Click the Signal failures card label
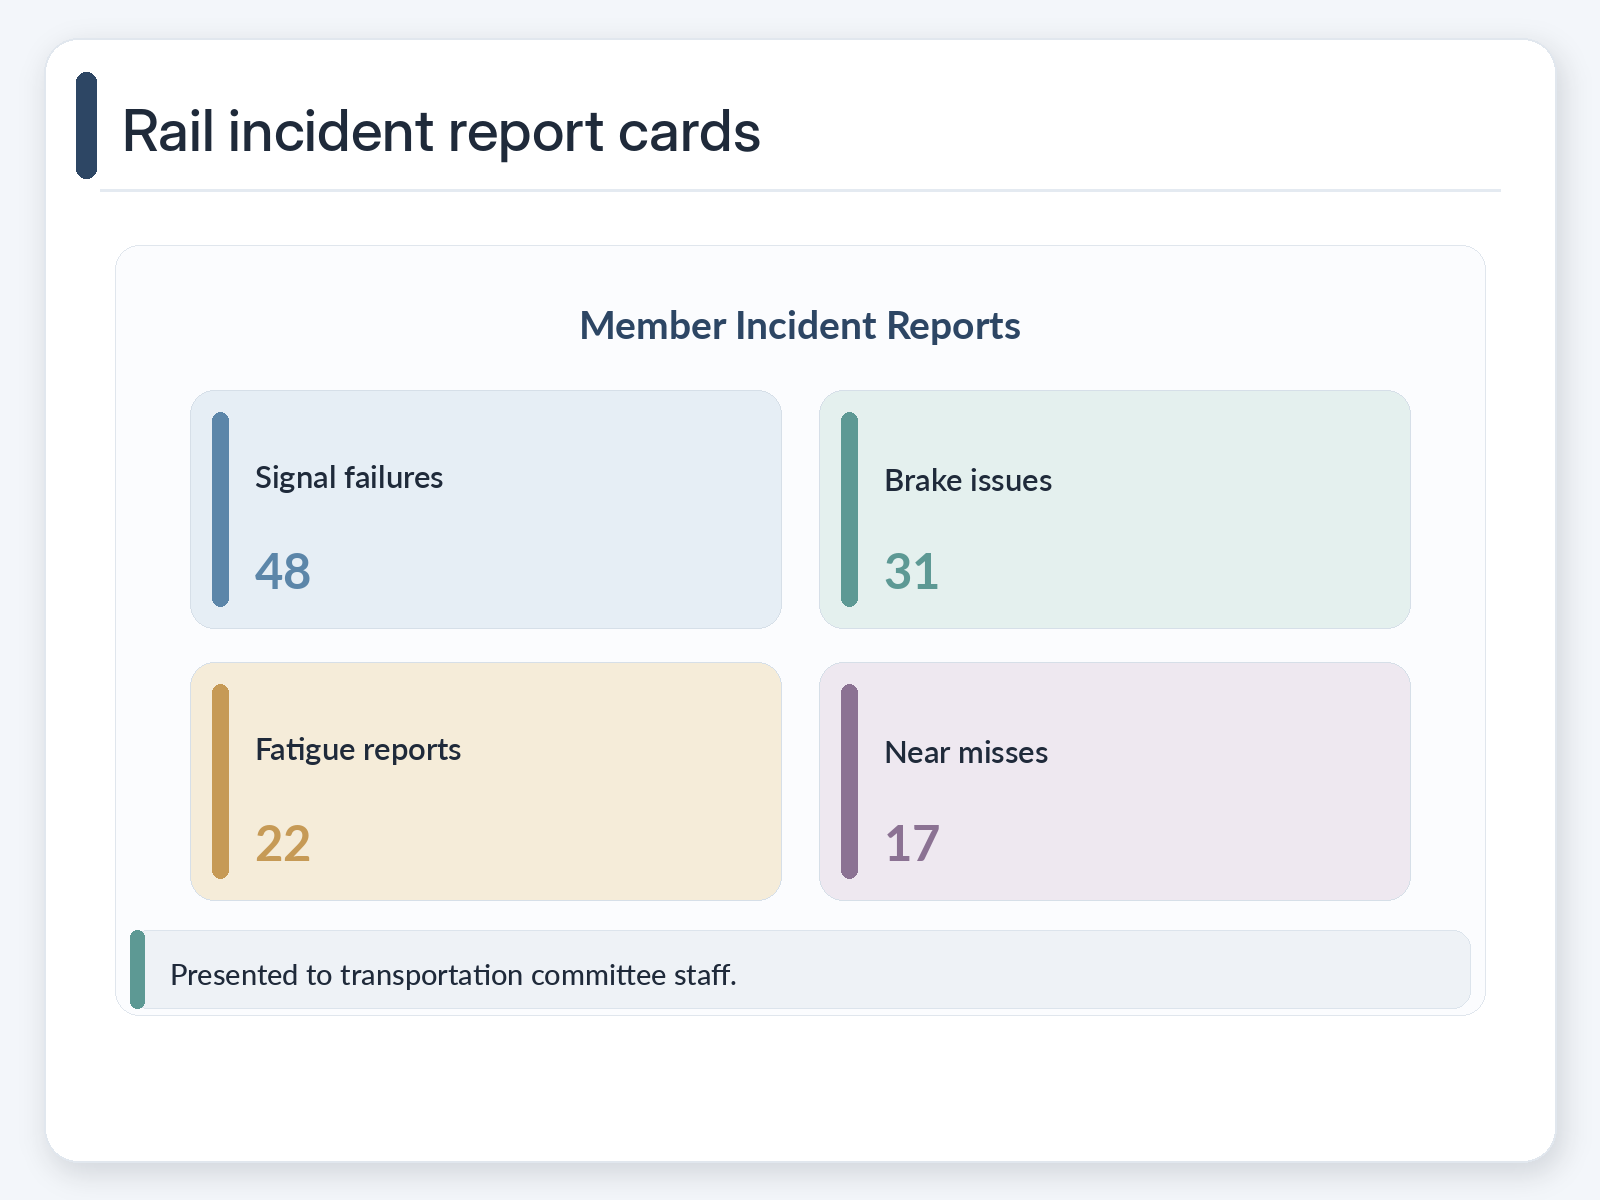 349,478
